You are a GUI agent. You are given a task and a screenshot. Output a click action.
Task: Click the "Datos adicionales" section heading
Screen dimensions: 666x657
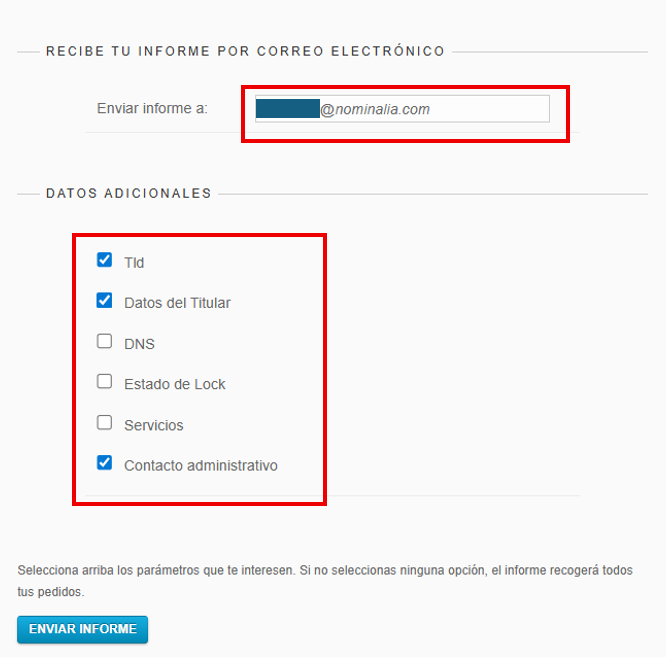129,193
